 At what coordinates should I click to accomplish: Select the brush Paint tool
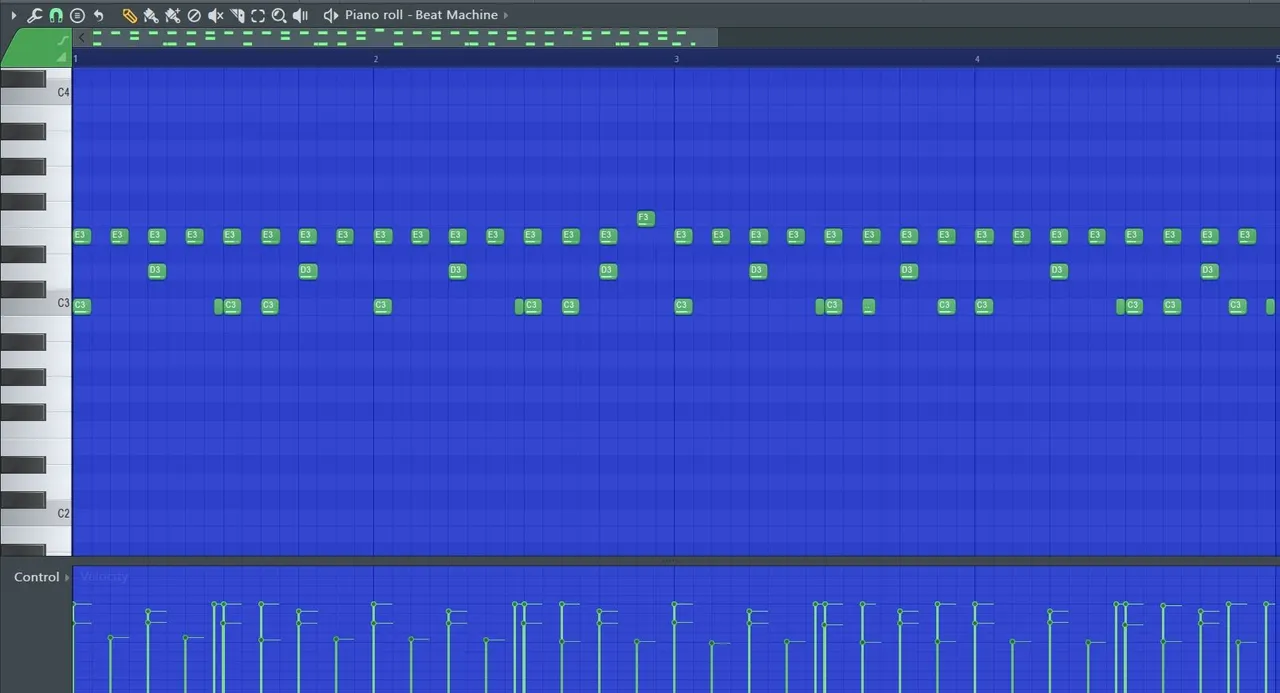151,15
